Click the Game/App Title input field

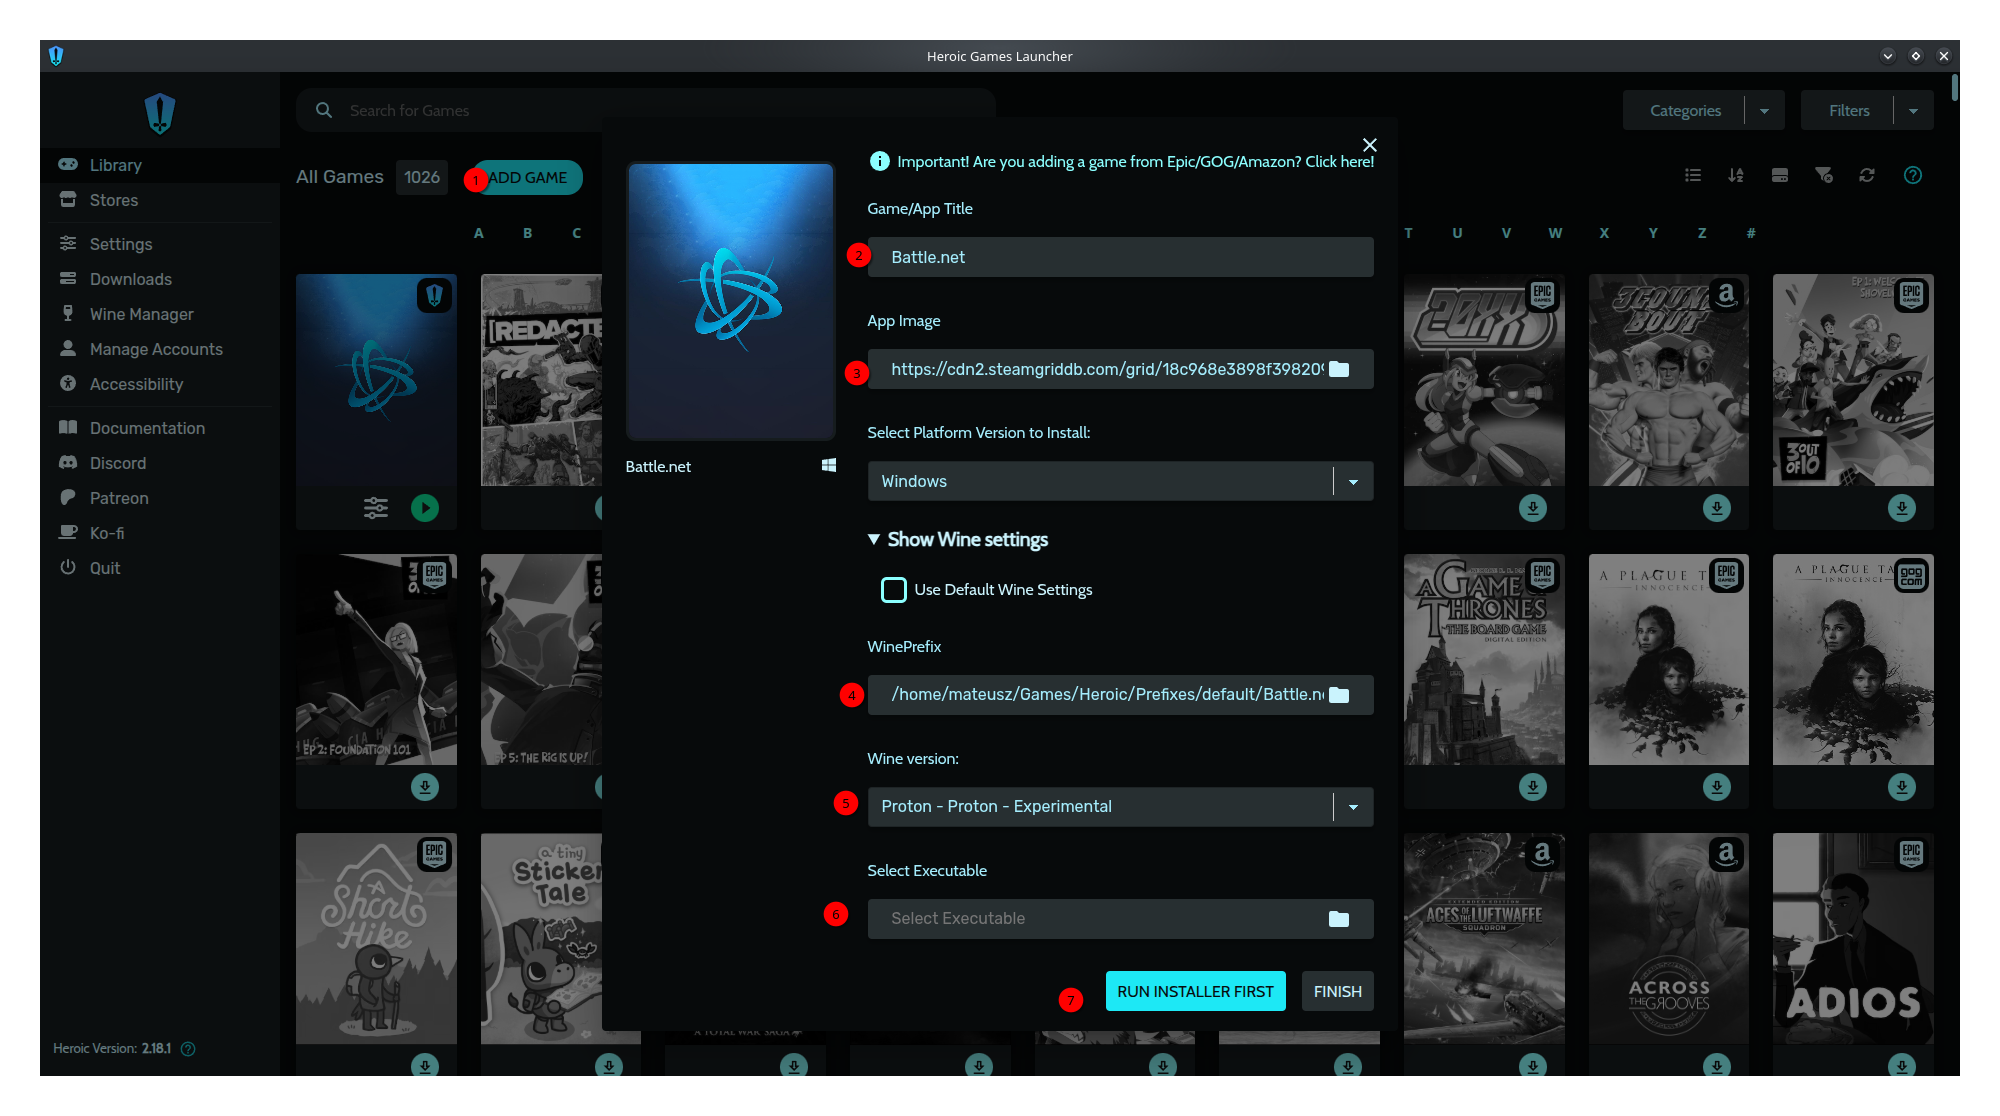[x=1120, y=257]
